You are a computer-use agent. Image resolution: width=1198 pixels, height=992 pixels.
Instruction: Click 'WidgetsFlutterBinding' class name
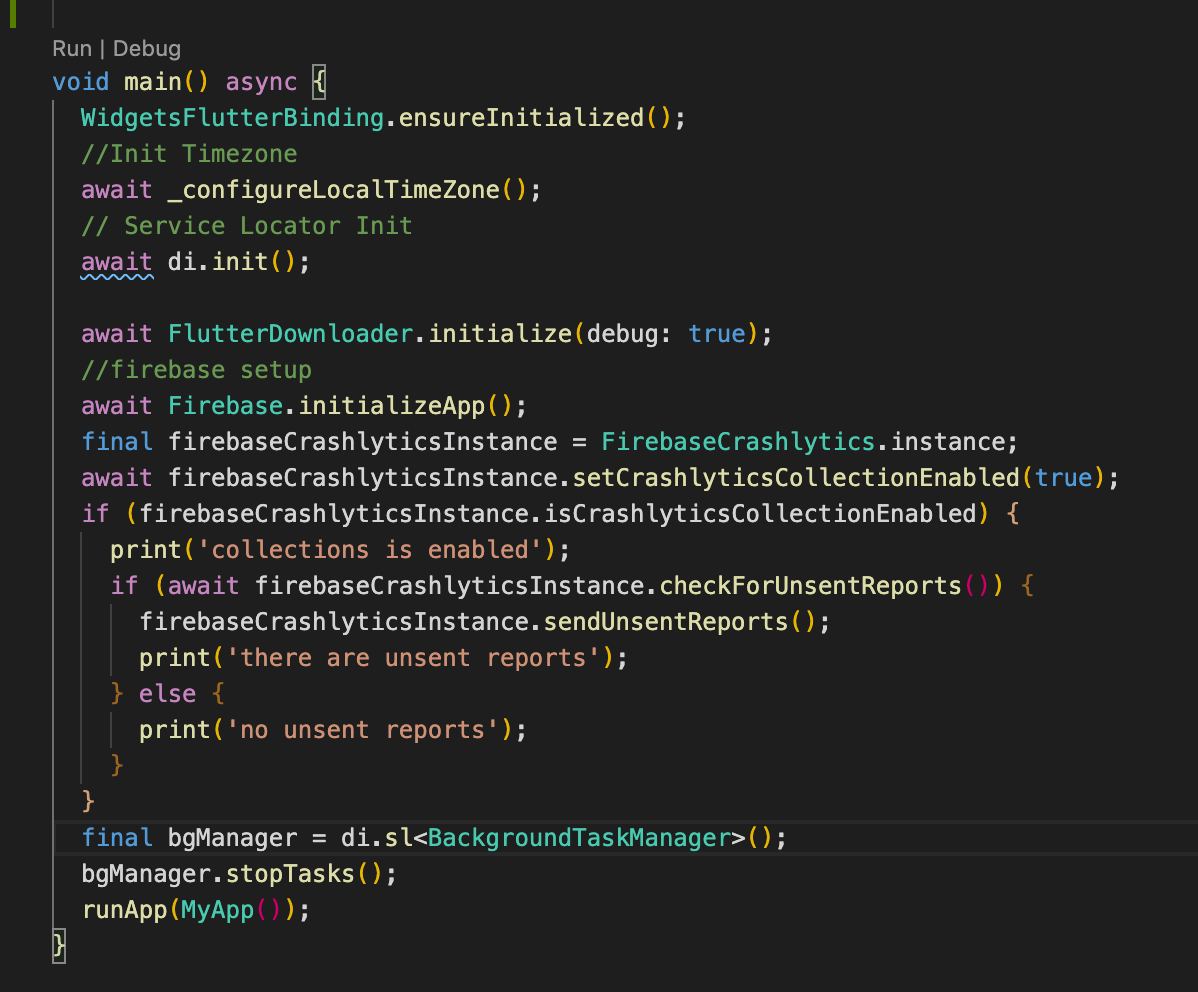click(x=232, y=118)
